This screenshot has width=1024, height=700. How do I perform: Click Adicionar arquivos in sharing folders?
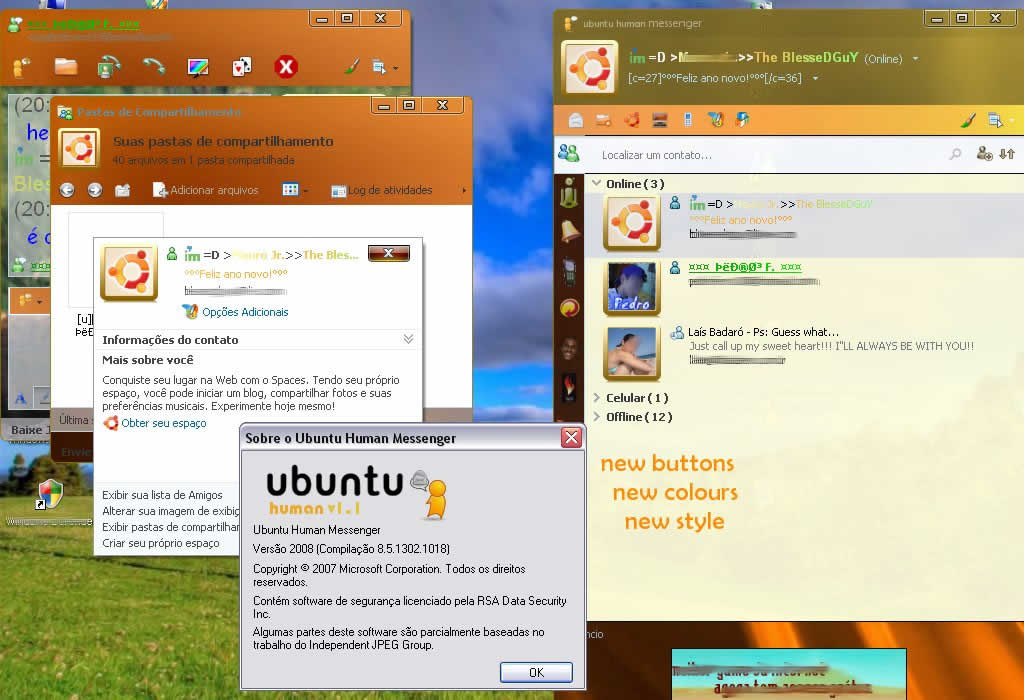(206, 190)
